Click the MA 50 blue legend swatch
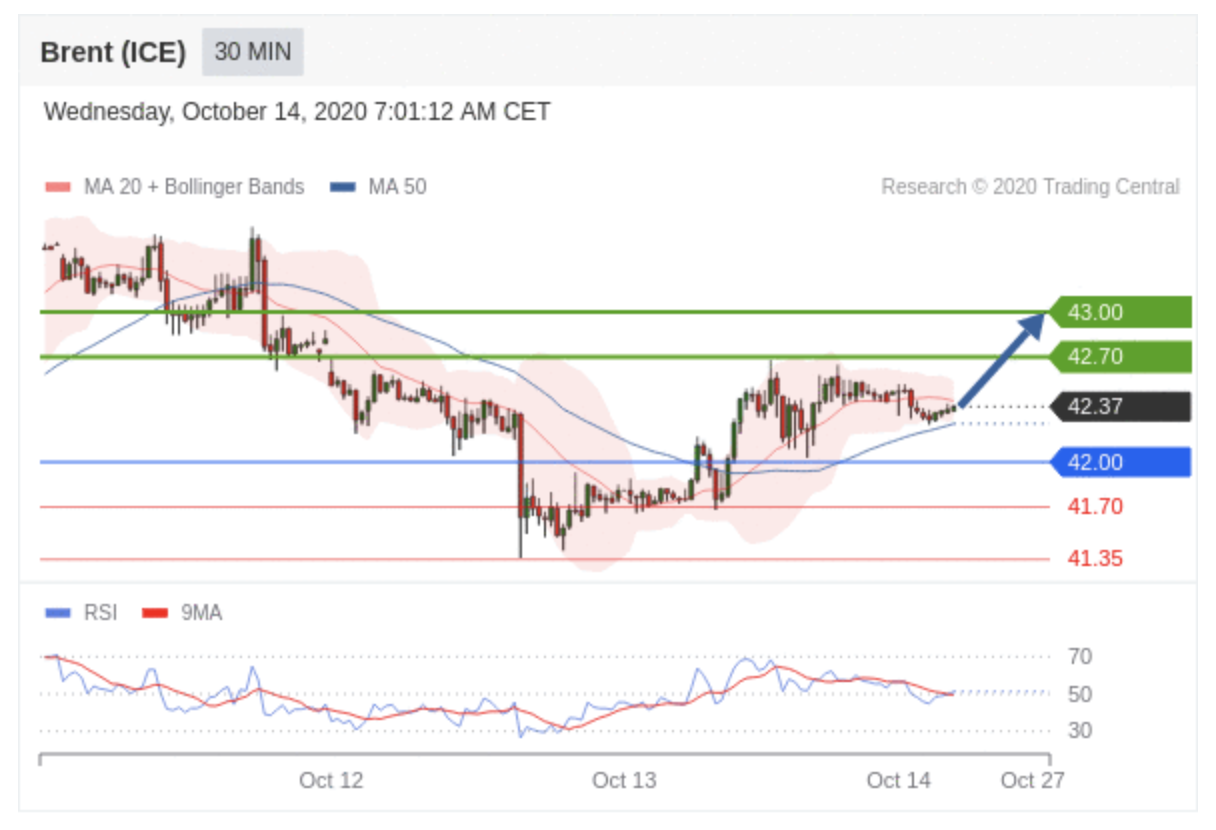Viewport: 1216px width, 830px height. coord(343,187)
